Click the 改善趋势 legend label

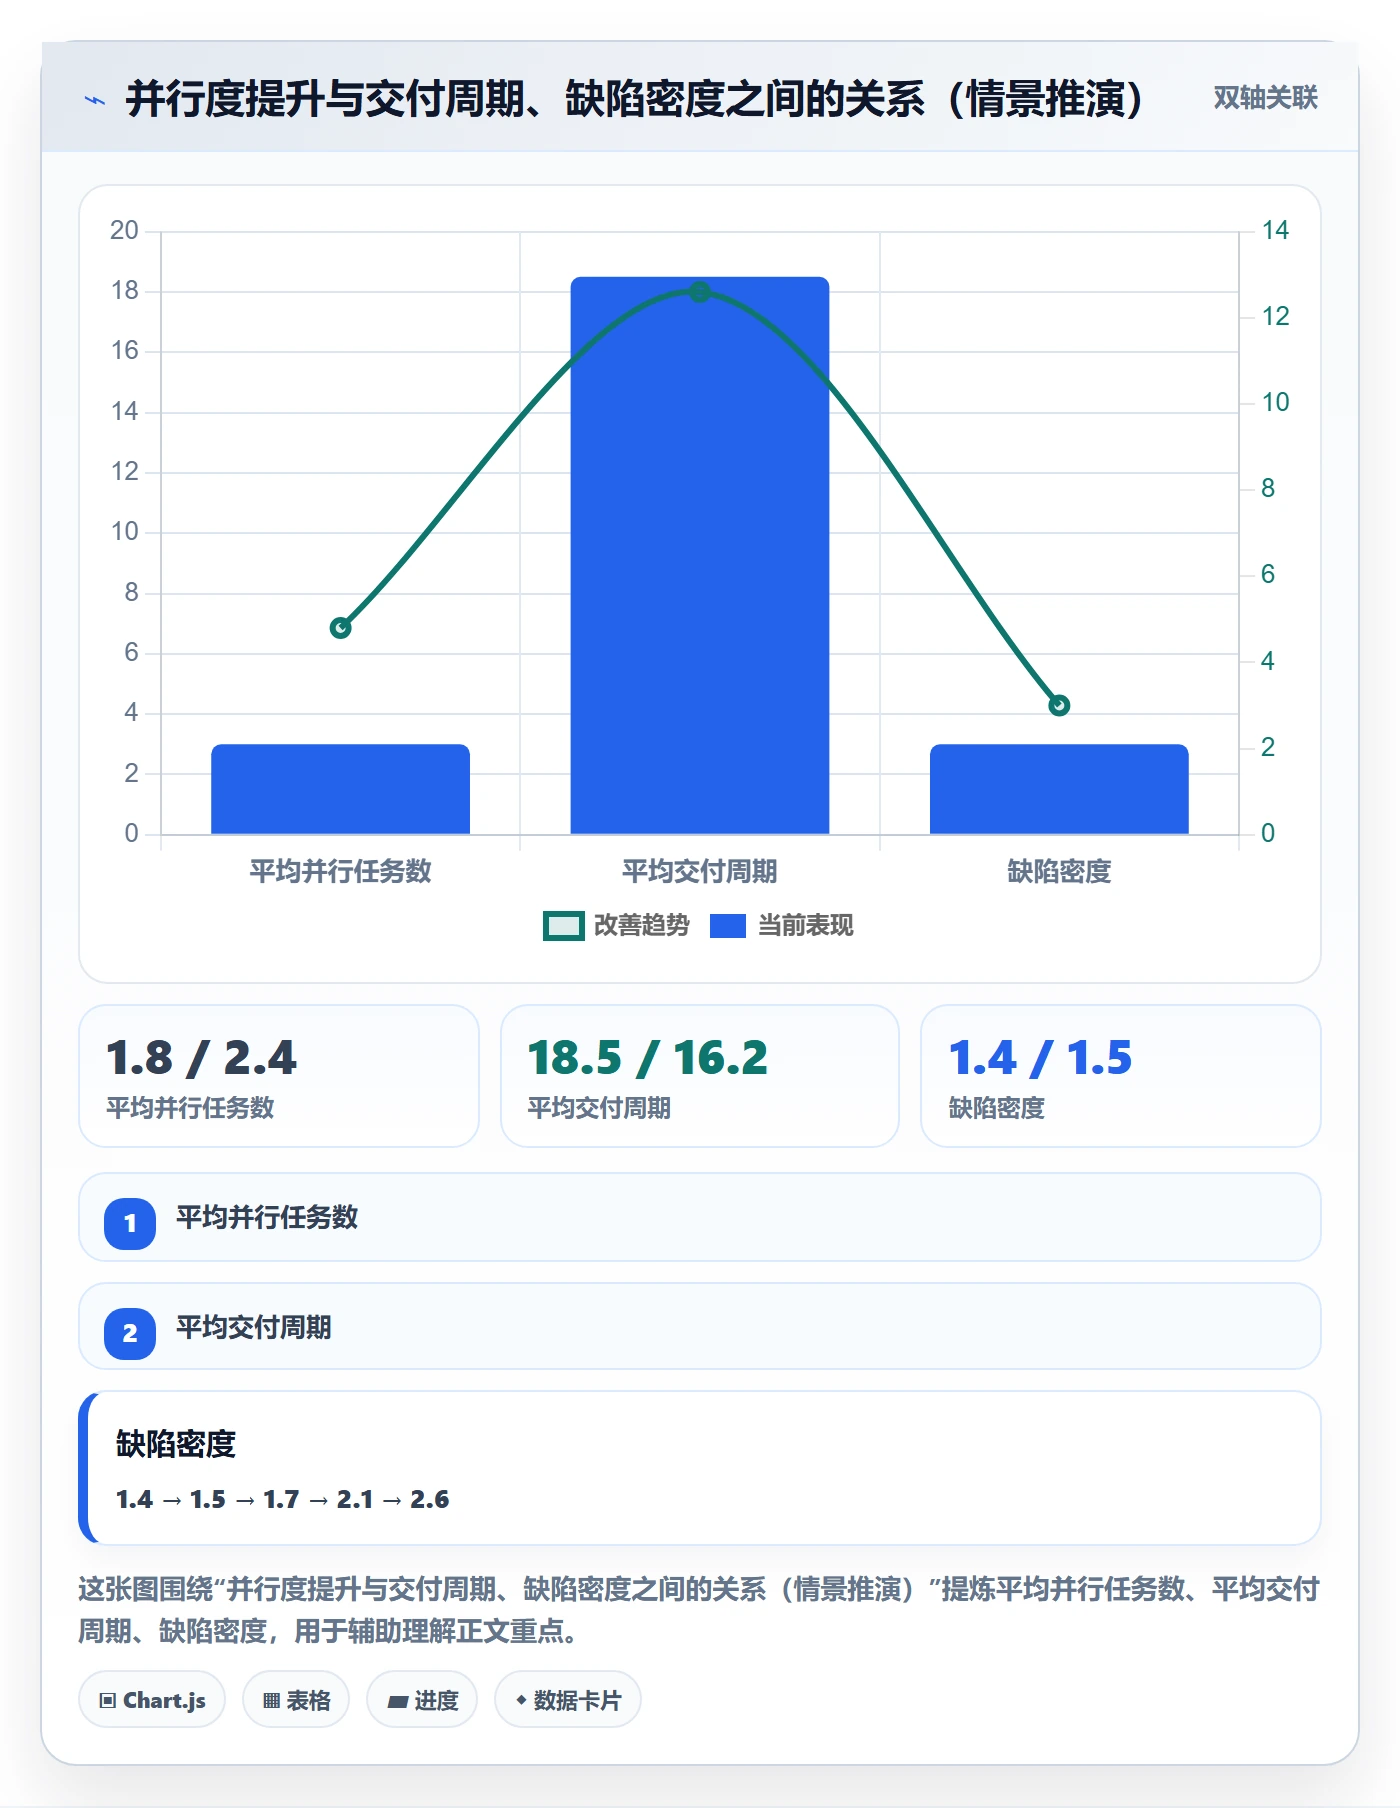[642, 926]
